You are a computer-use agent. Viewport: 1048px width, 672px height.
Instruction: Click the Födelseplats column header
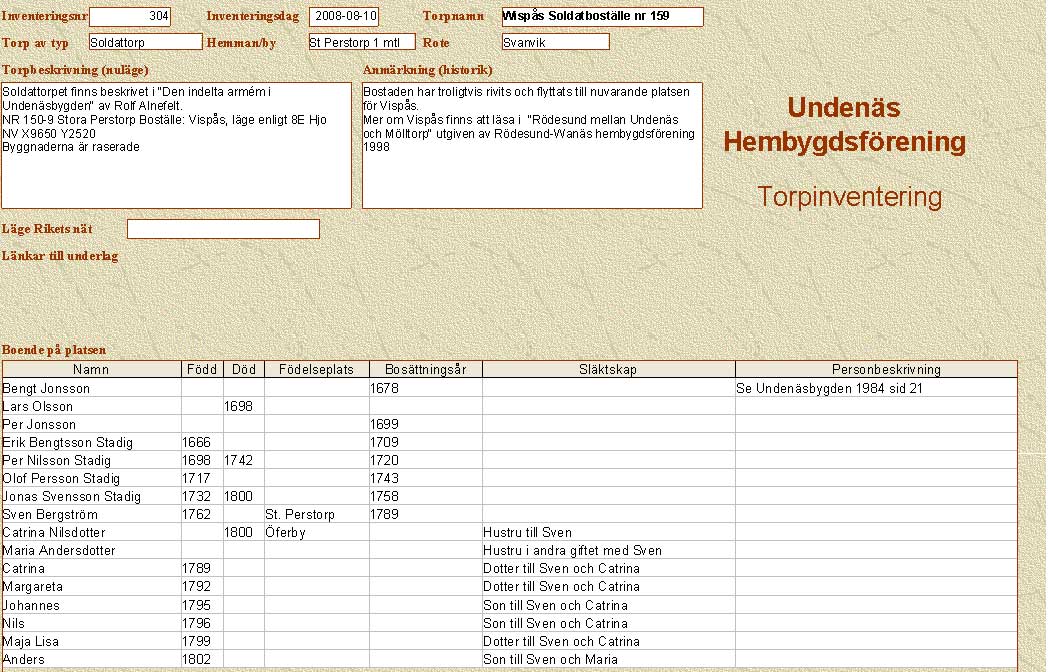click(x=317, y=370)
